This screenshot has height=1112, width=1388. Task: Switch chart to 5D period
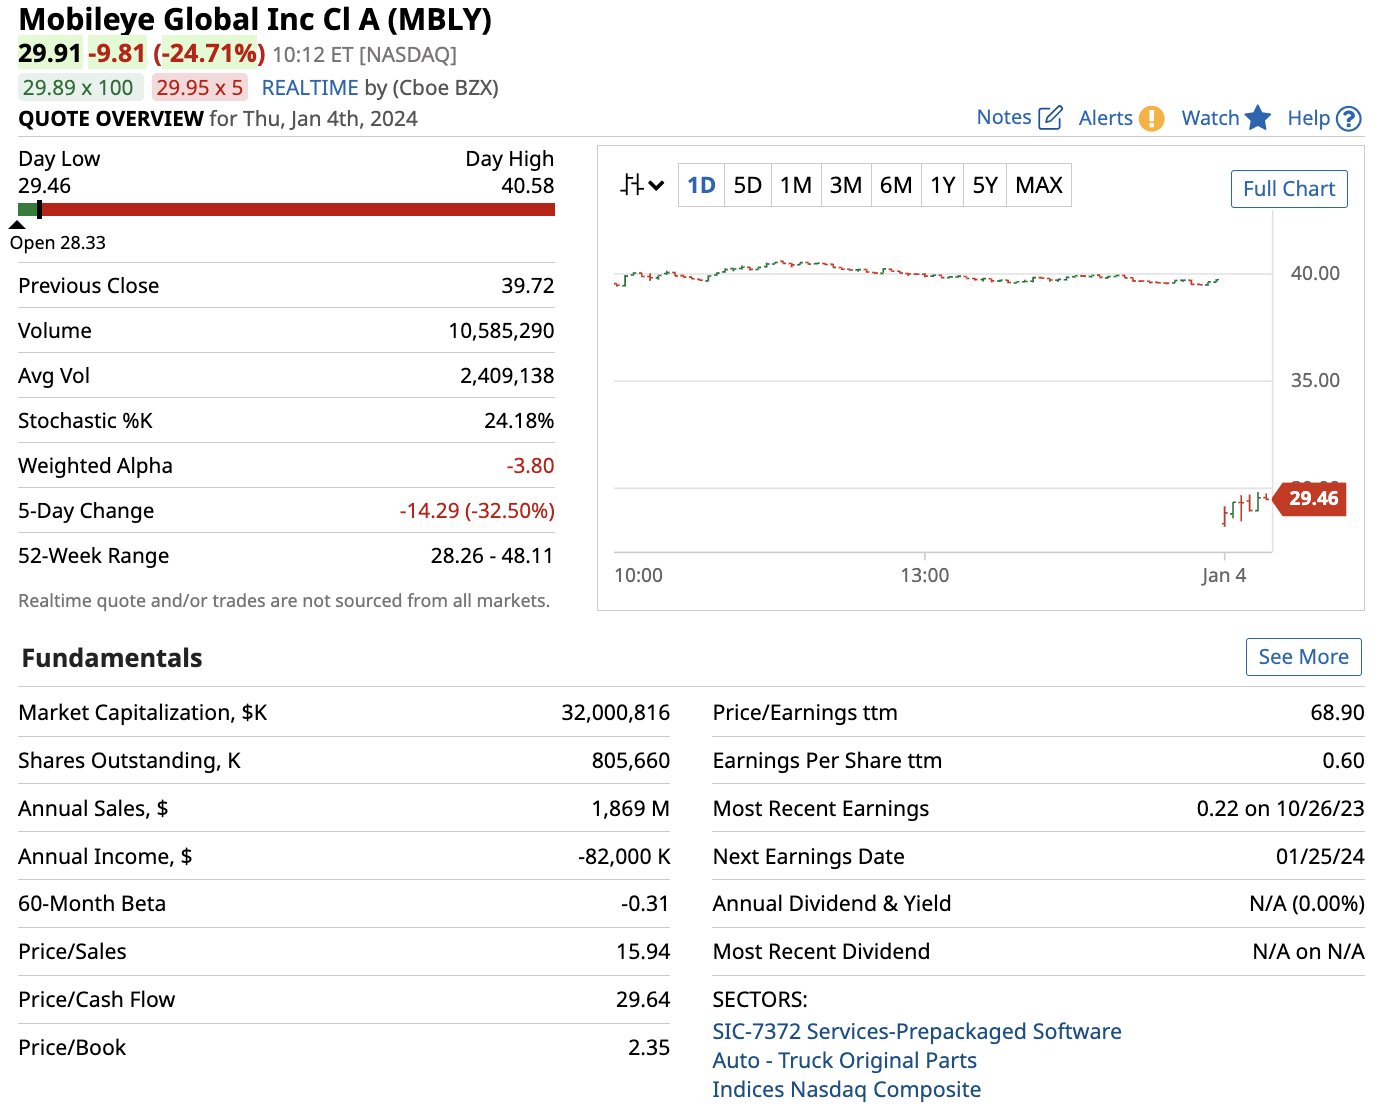748,185
